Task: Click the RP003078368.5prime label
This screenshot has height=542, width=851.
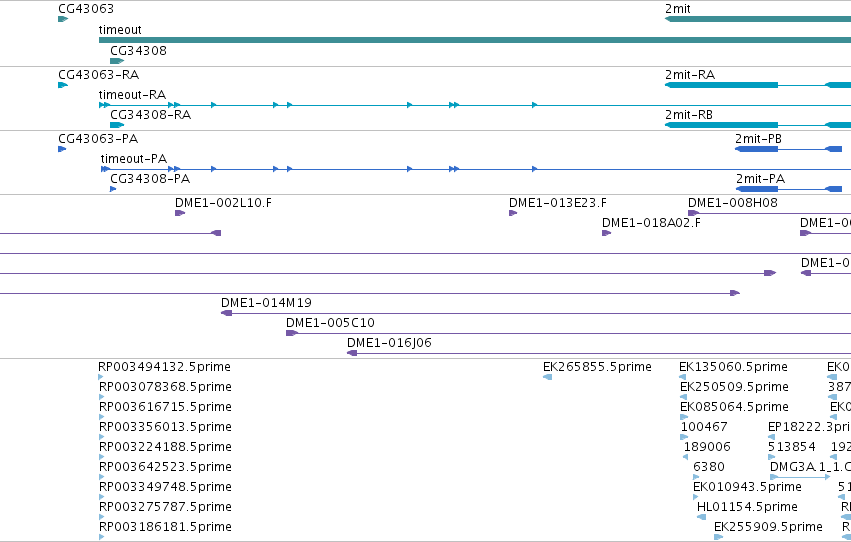Action: (x=165, y=386)
